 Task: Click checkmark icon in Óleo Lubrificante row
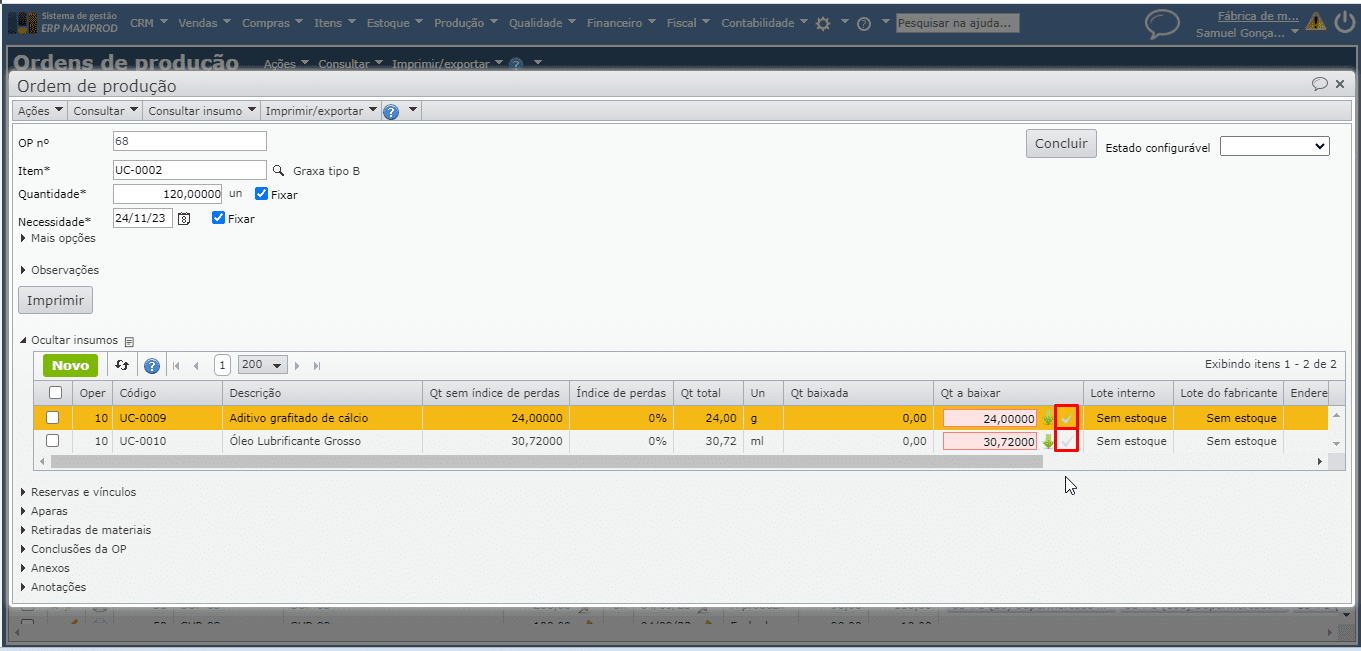[x=1067, y=441]
